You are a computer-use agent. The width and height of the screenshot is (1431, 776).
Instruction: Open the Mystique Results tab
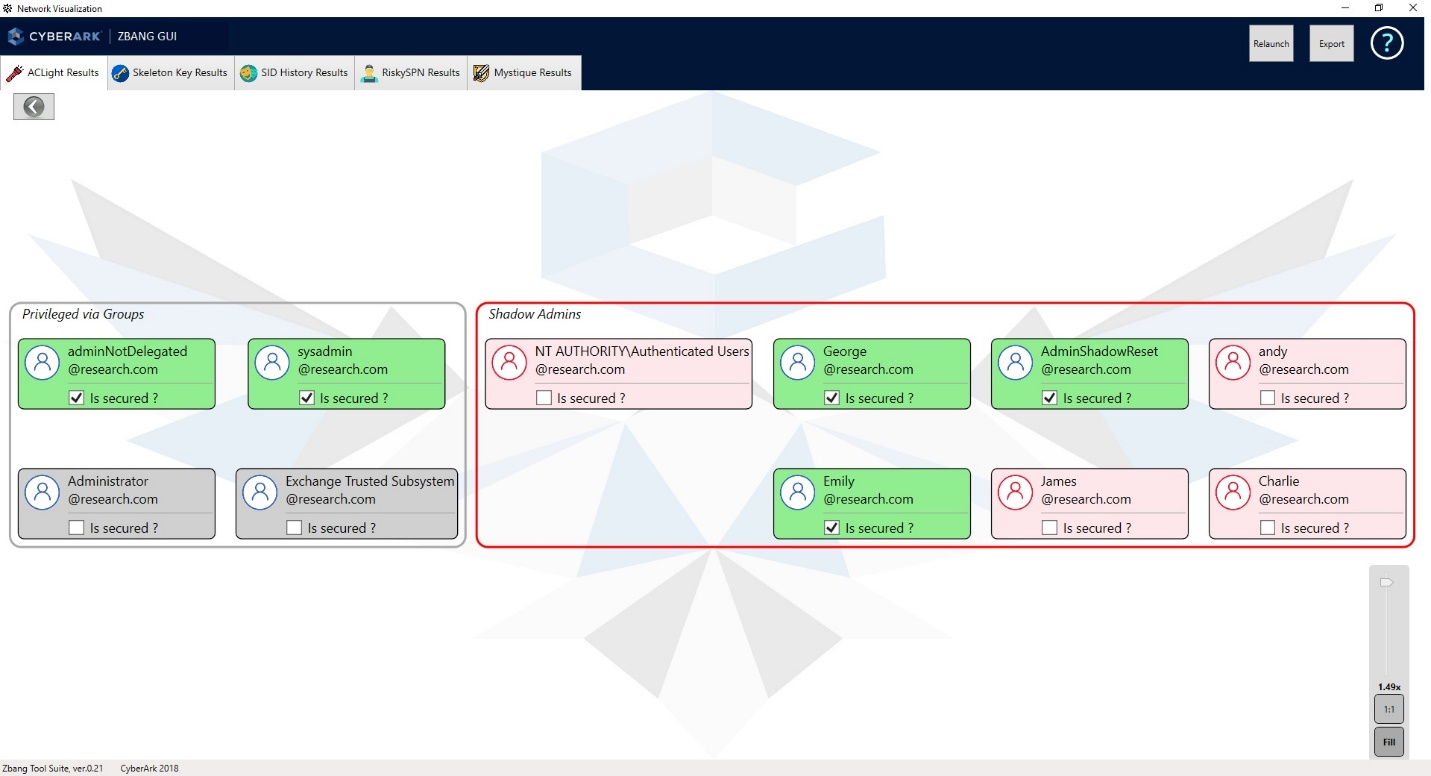coord(524,73)
